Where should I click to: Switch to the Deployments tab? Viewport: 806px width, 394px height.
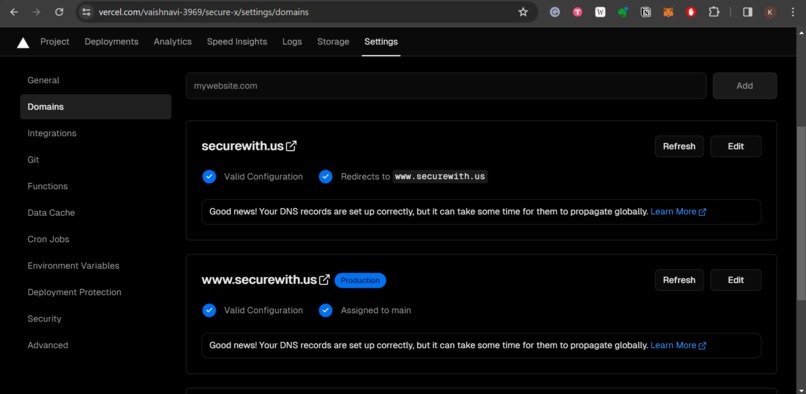pos(112,42)
